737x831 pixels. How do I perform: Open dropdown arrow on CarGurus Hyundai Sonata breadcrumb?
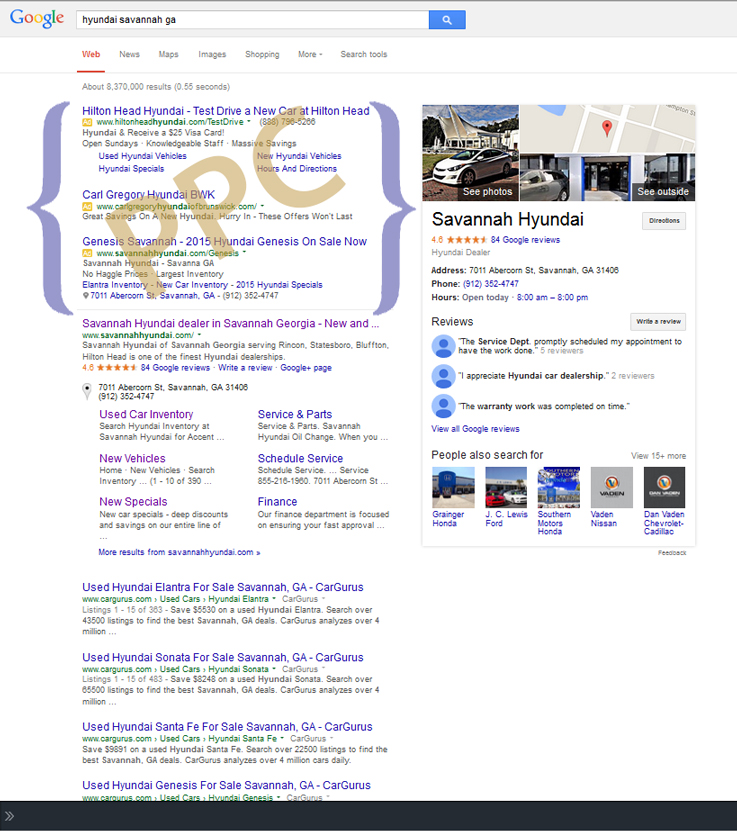point(274,669)
